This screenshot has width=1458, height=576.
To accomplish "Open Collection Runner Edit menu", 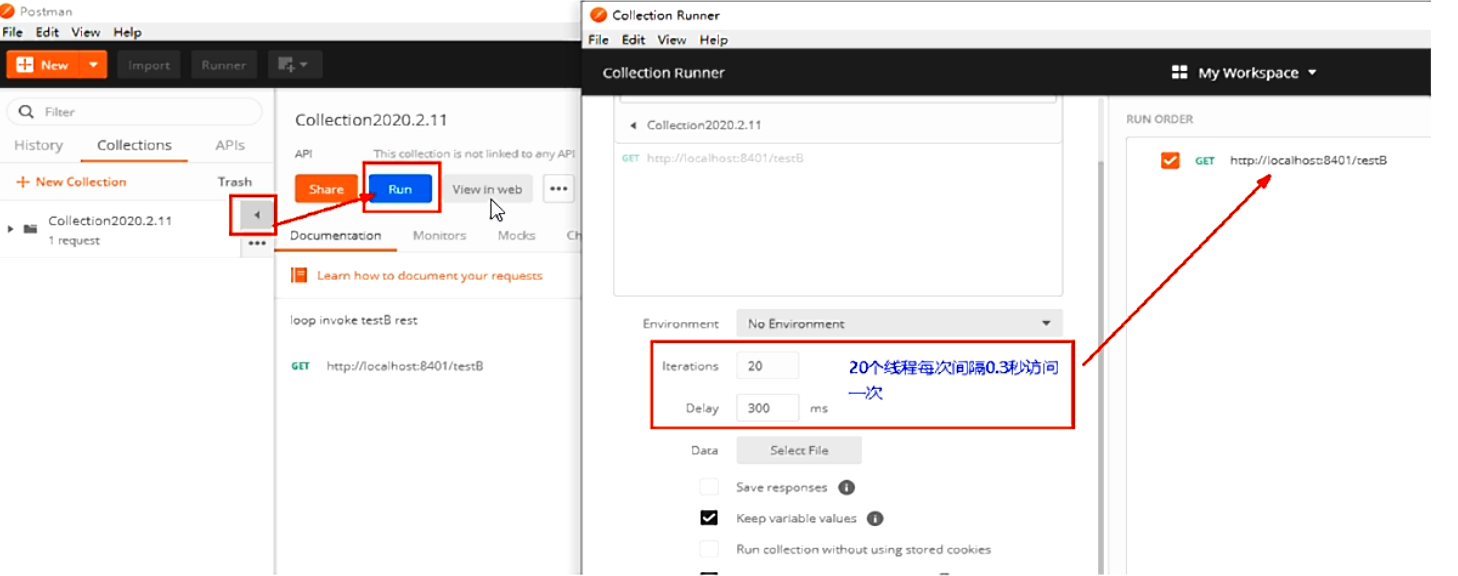I will coord(633,40).
